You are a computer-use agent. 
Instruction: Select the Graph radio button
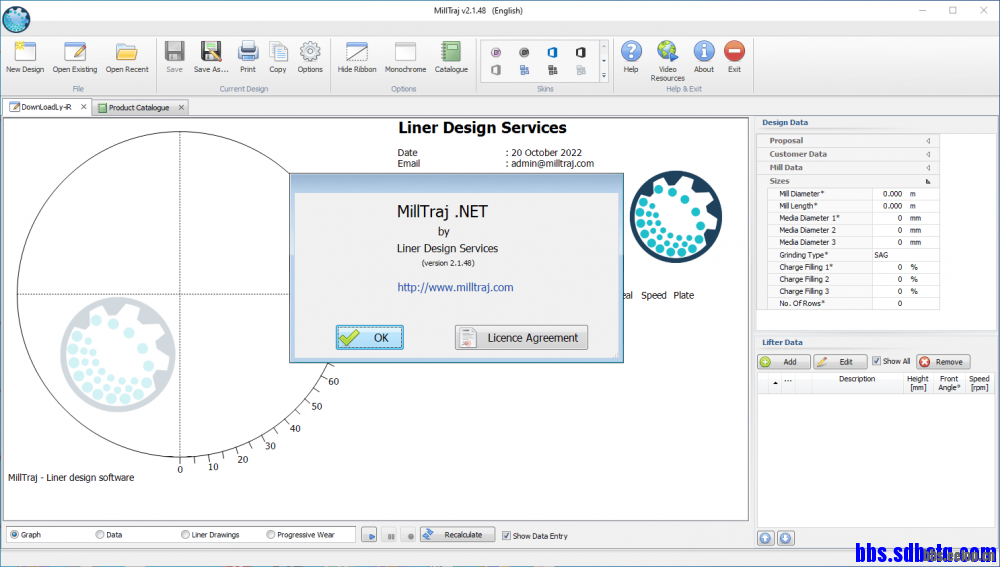click(x=14, y=534)
